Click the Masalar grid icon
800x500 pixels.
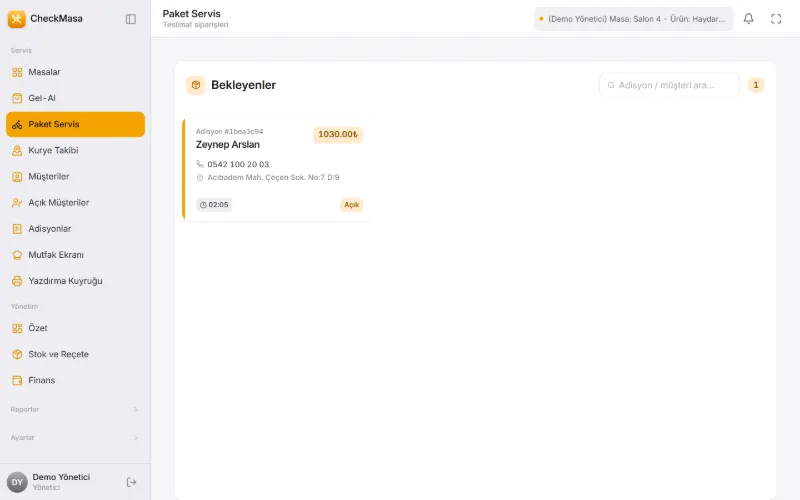tap(17, 72)
